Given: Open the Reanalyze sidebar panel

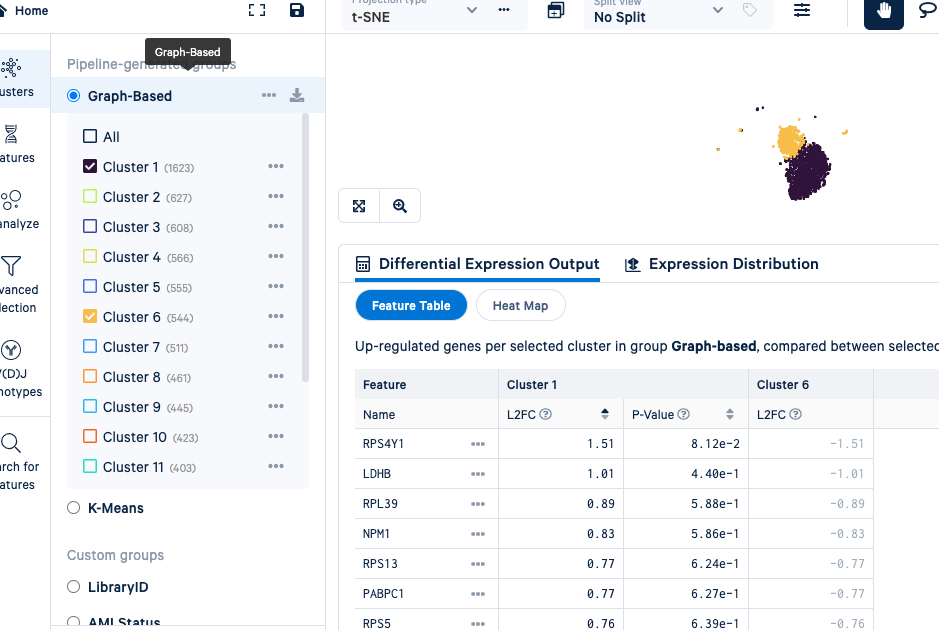Looking at the screenshot, I should click(17, 210).
